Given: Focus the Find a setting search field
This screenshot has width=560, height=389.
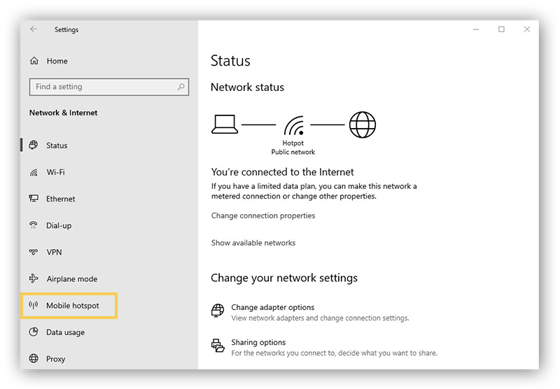Looking at the screenshot, I should tap(109, 87).
